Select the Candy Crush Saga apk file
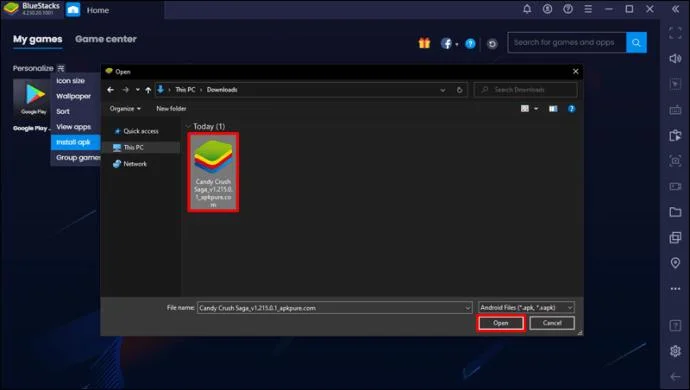690x390 pixels. point(213,172)
